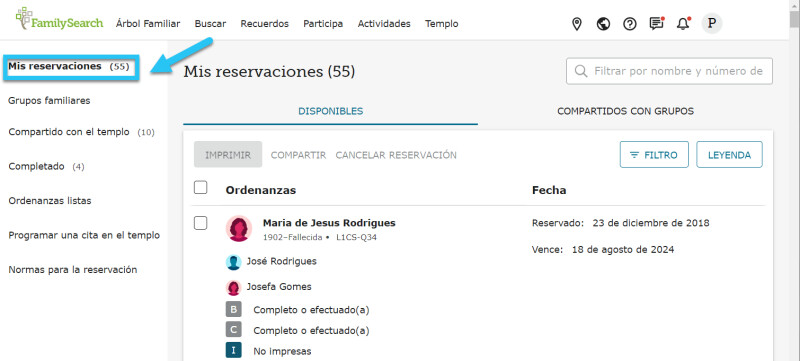This screenshot has width=800, height=361.
Task: Open the Árbol Familiar menu
Action: [148, 23]
